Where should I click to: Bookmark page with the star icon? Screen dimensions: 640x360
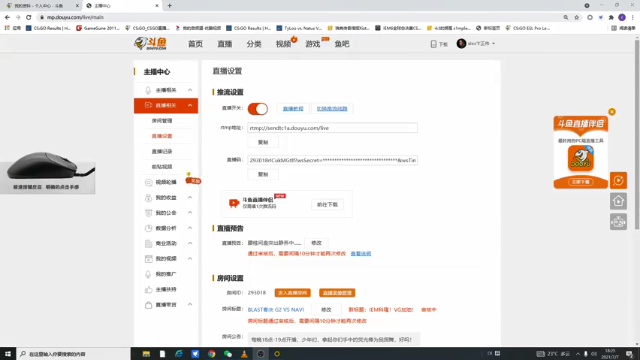[x=576, y=17]
